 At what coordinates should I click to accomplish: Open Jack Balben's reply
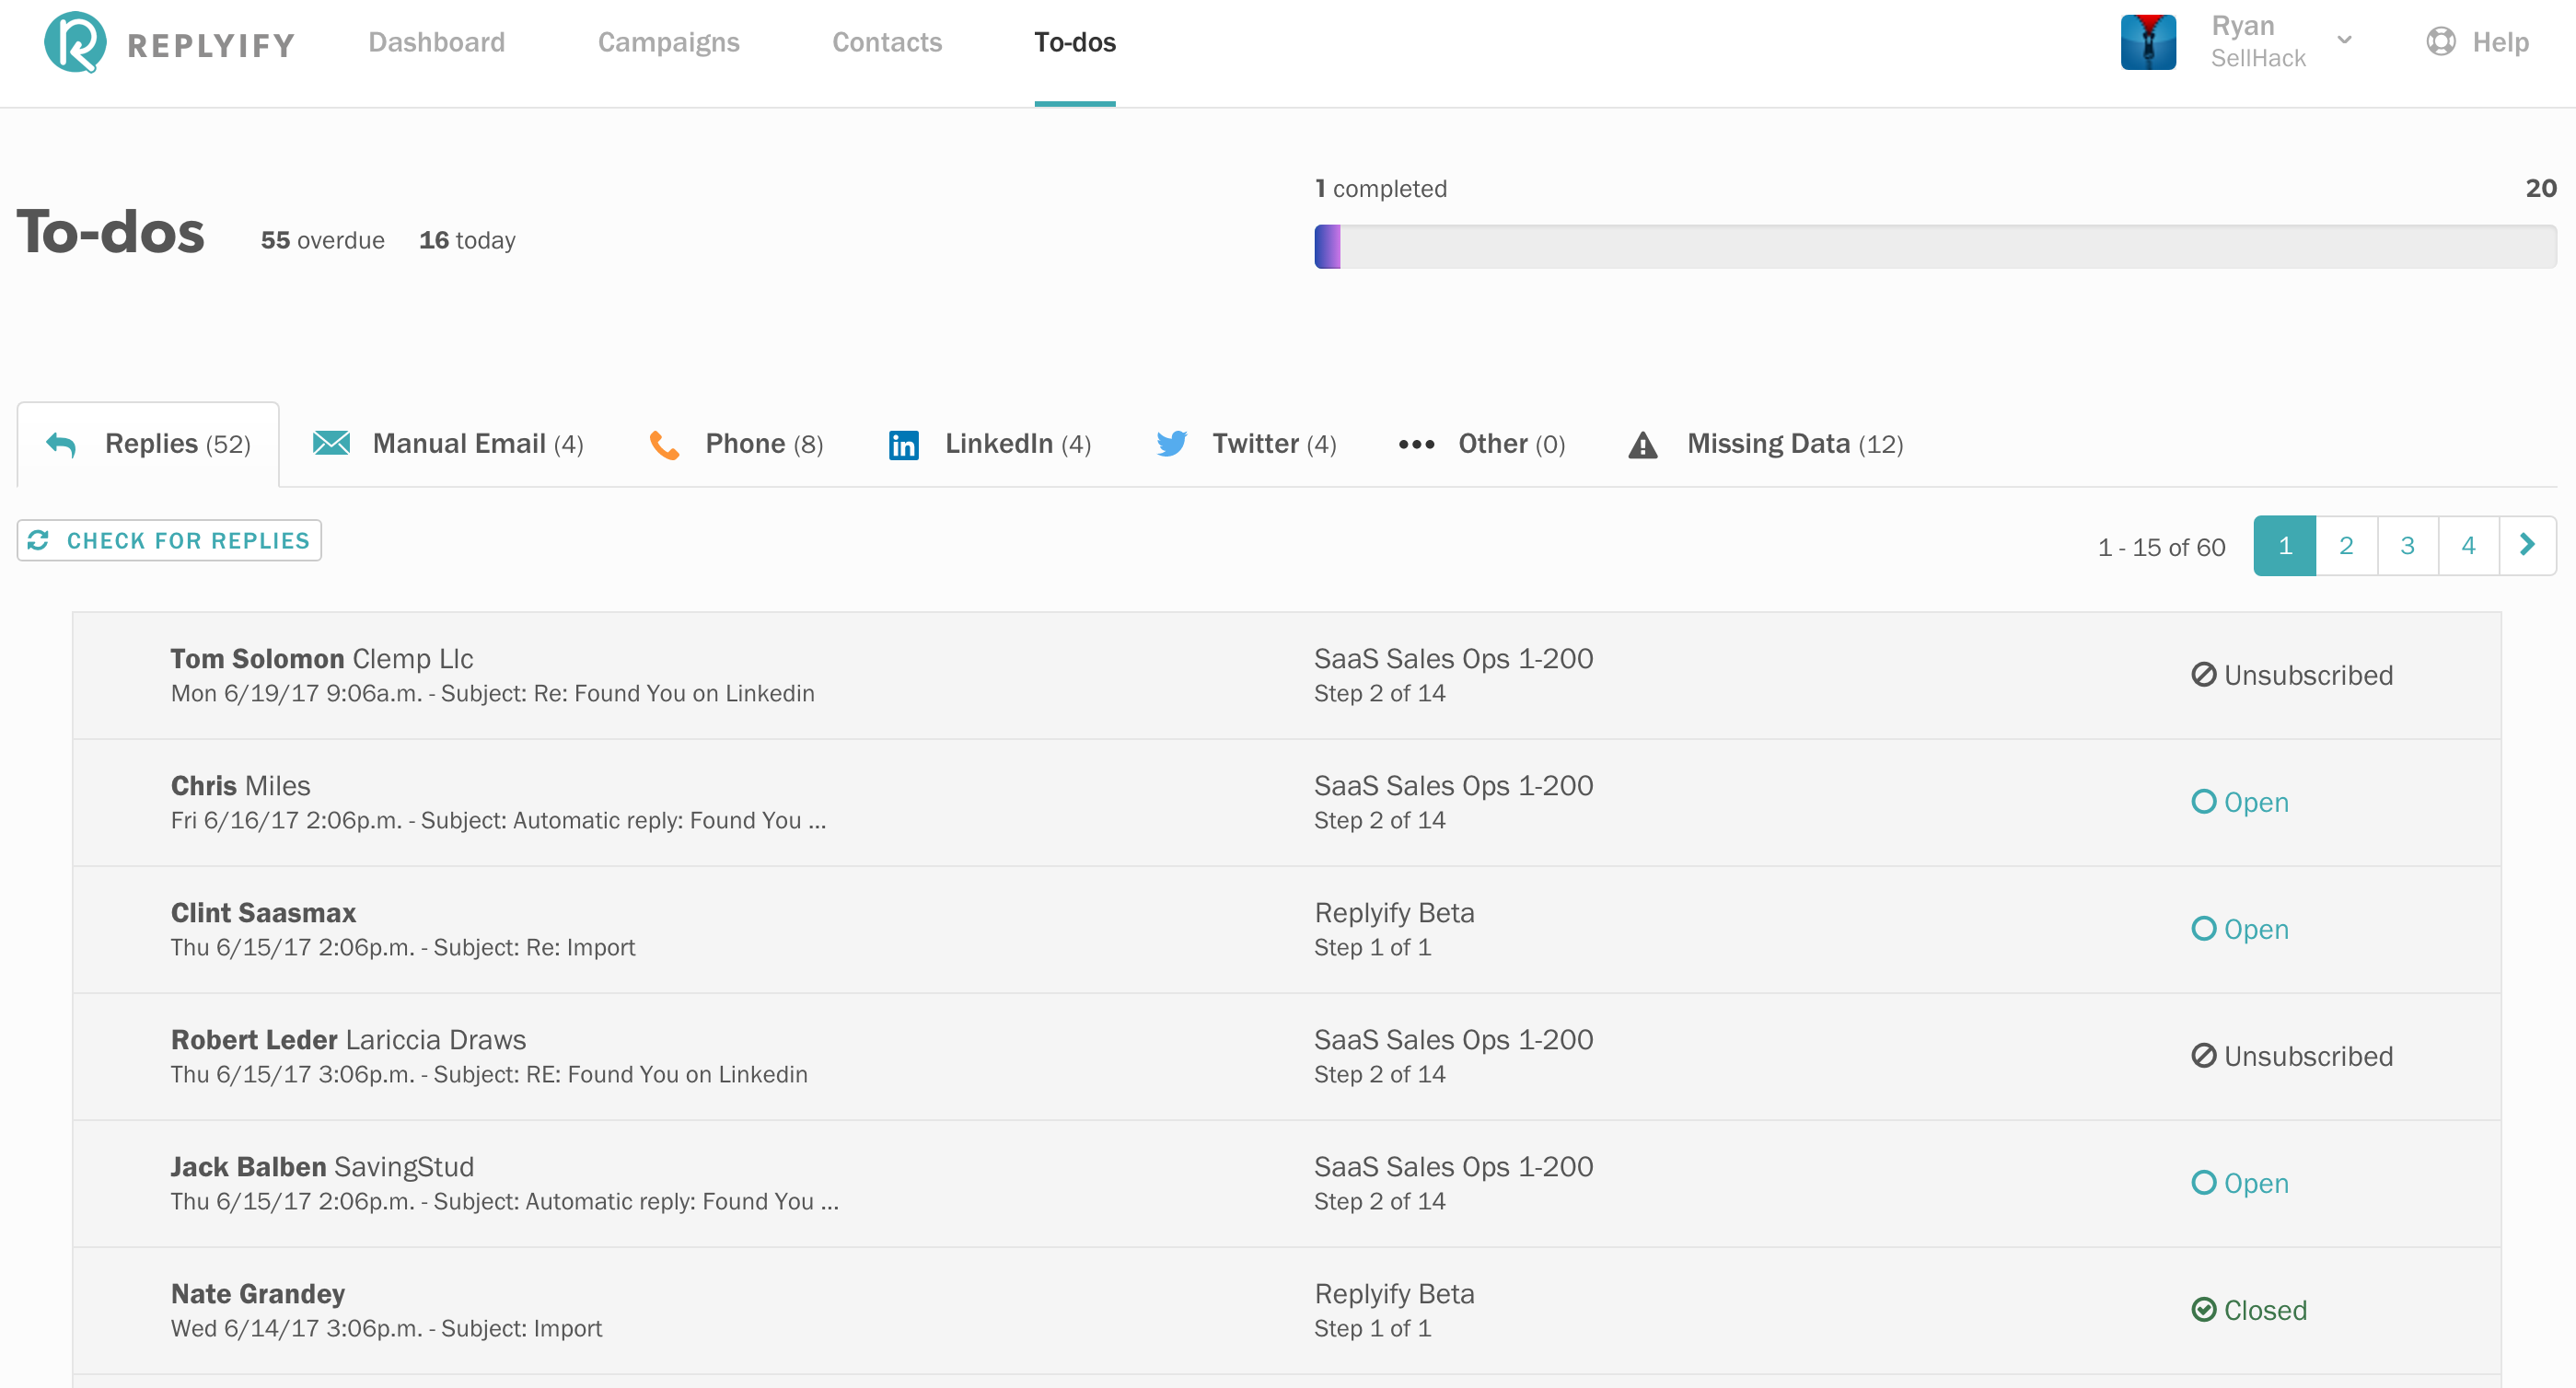click(x=1286, y=1183)
